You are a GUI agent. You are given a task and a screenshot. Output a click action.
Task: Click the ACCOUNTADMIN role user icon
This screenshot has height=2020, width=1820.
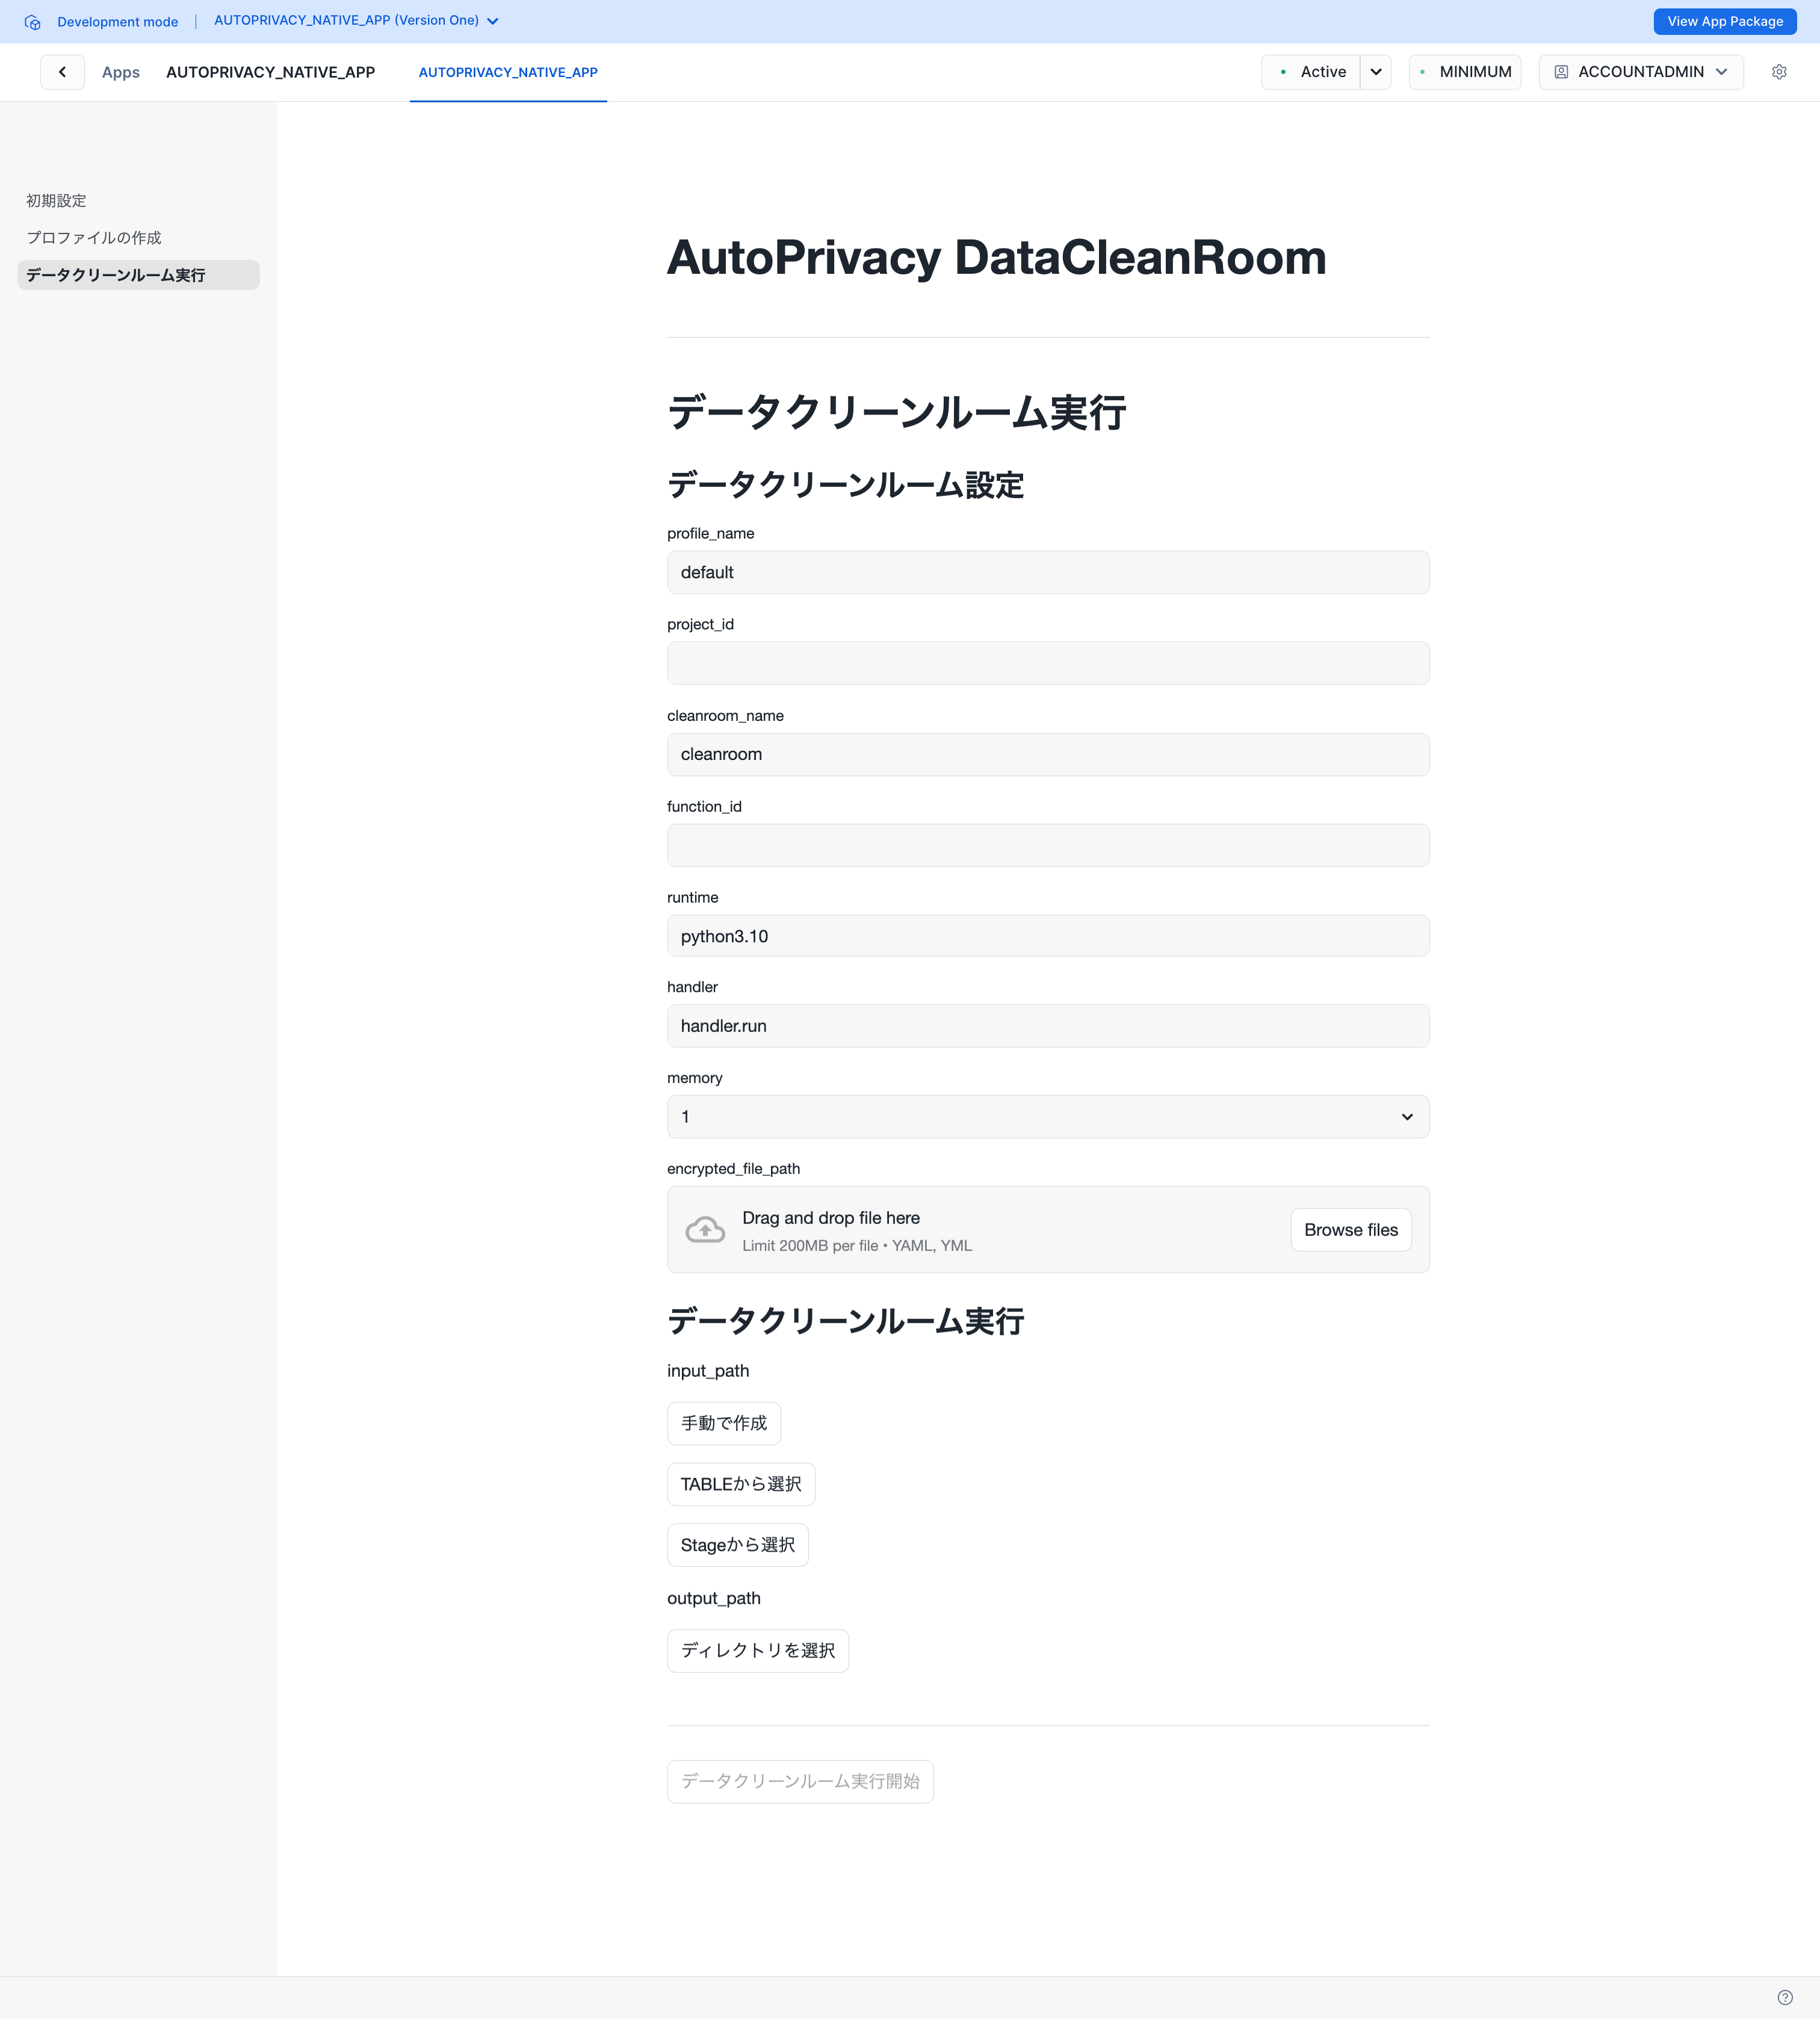1560,72
